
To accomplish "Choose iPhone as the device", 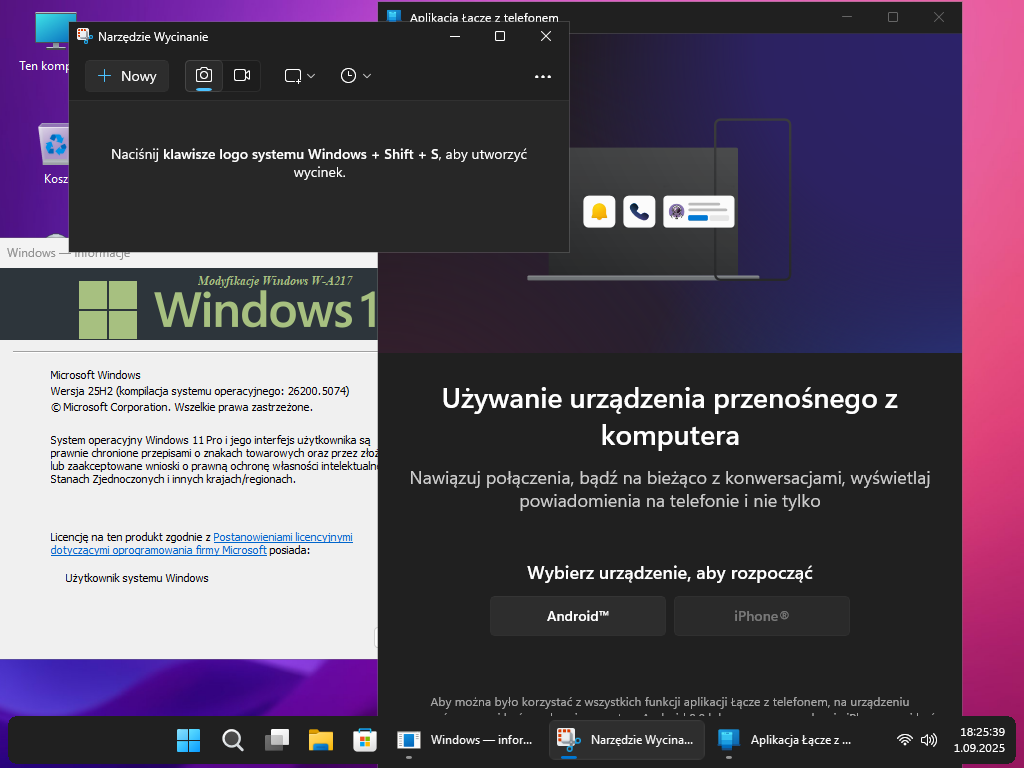I will pyautogui.click(x=761, y=616).
